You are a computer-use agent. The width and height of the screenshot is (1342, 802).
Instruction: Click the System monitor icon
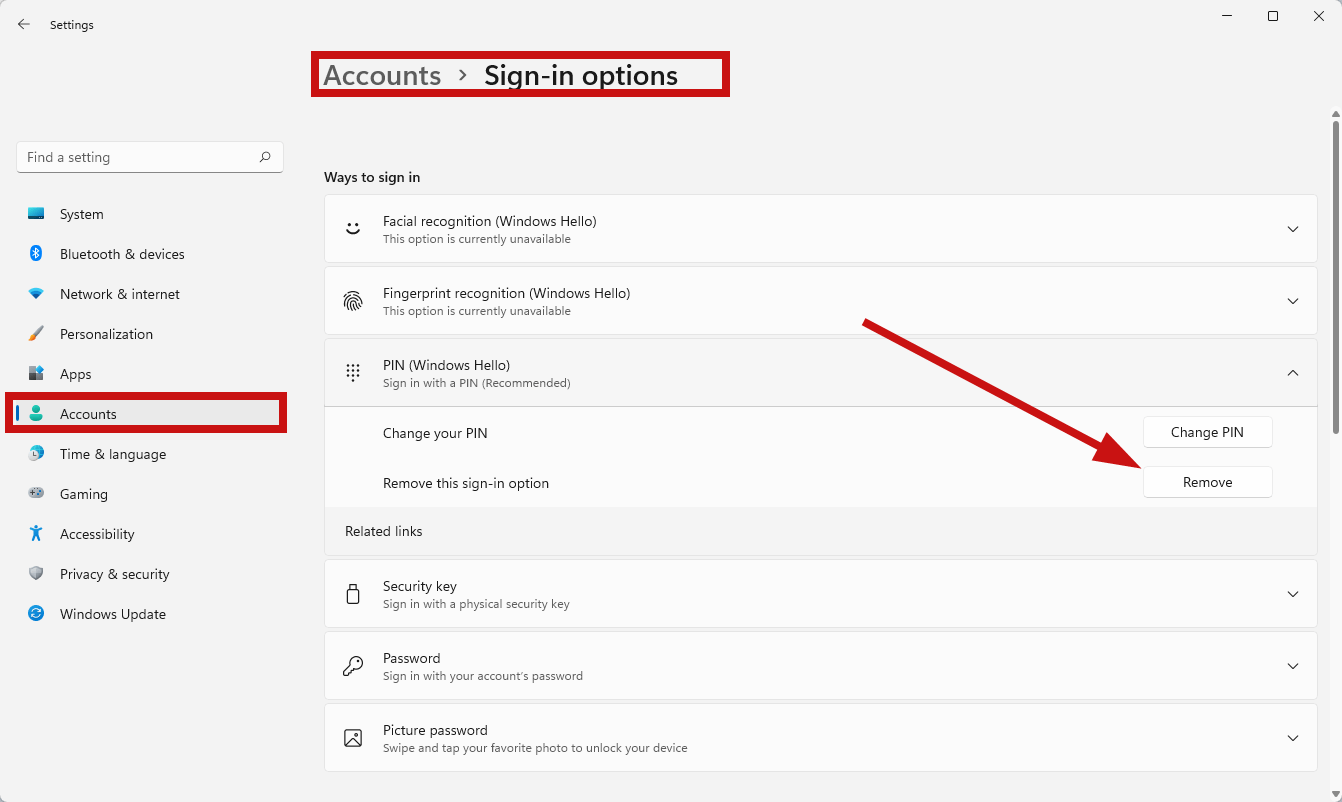[x=36, y=214]
